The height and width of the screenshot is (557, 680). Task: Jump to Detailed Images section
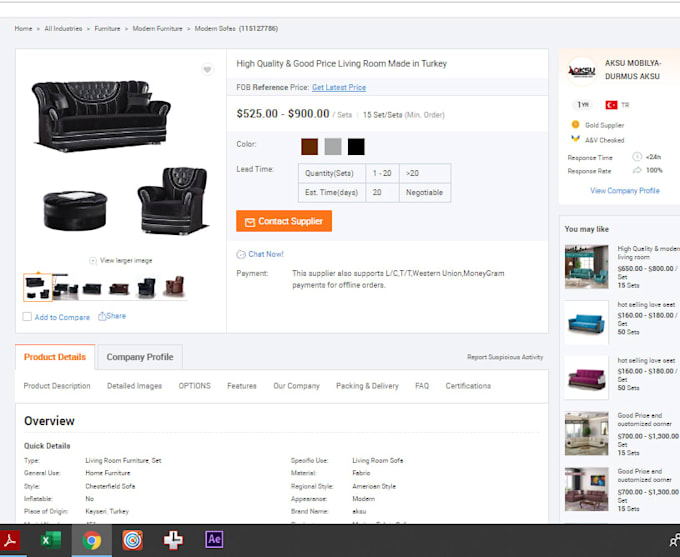(134, 386)
